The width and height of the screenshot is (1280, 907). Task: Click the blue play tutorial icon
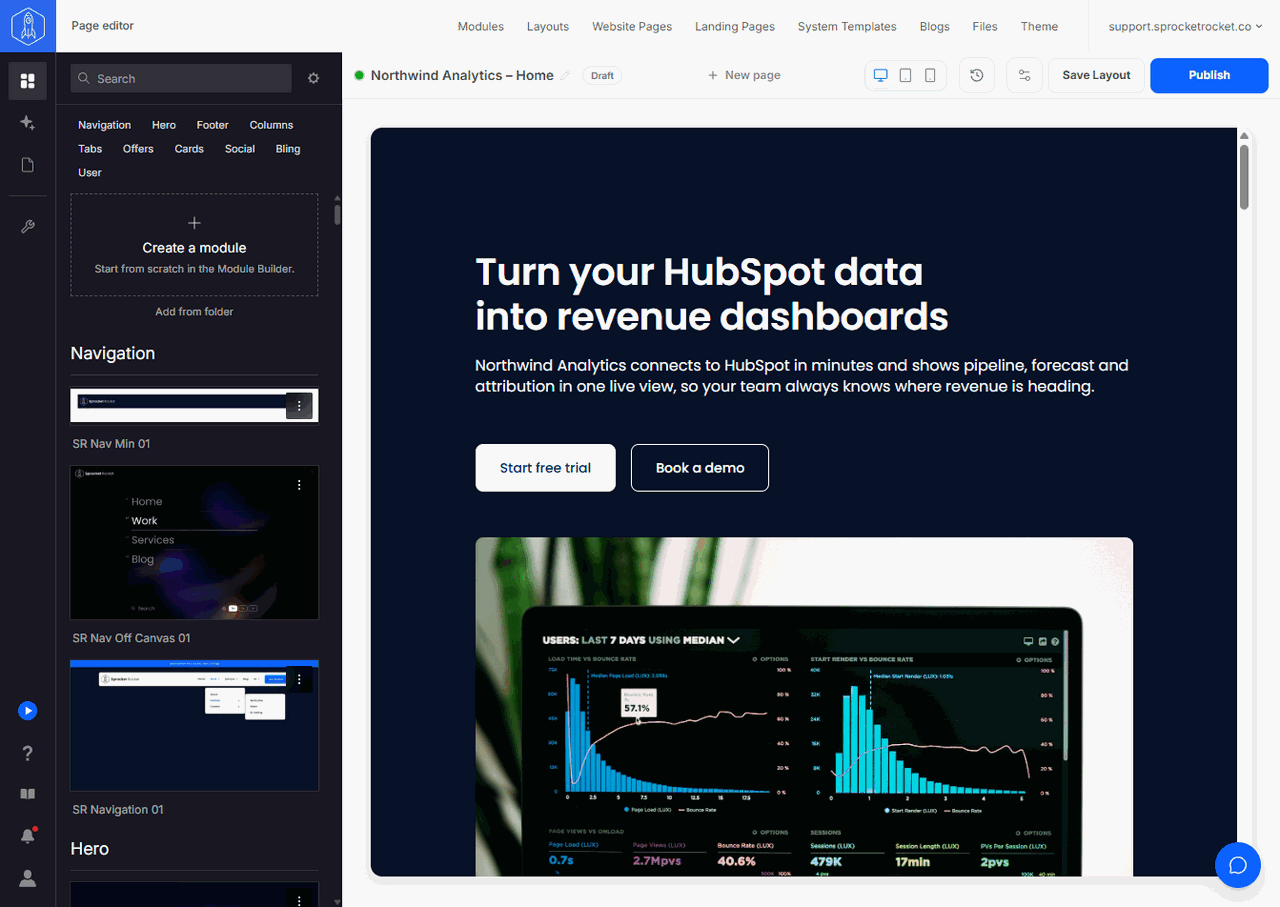coord(28,711)
